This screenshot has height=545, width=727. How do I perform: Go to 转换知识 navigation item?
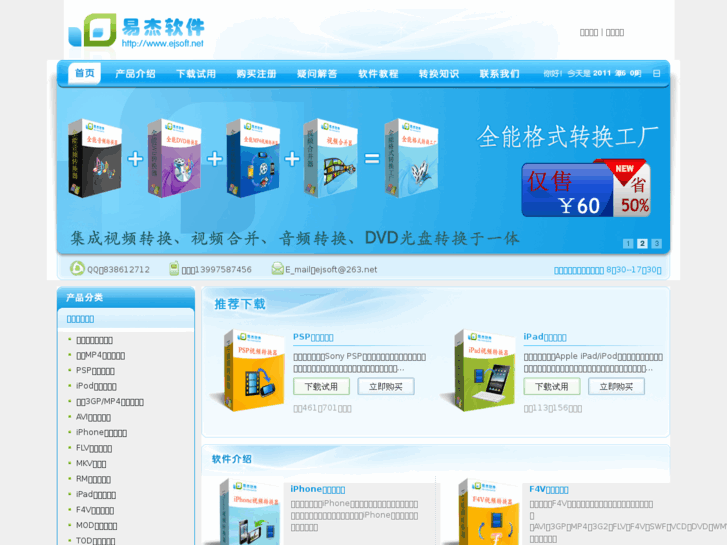pyautogui.click(x=439, y=74)
